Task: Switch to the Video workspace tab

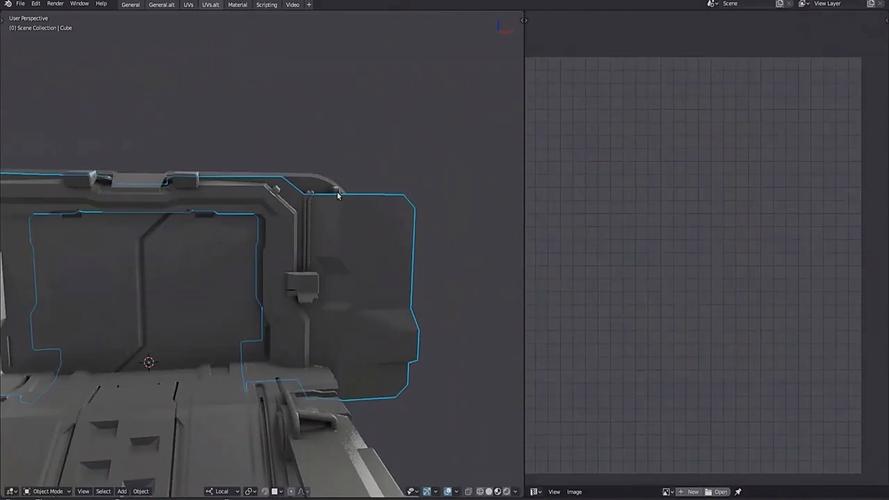Action: (x=293, y=5)
